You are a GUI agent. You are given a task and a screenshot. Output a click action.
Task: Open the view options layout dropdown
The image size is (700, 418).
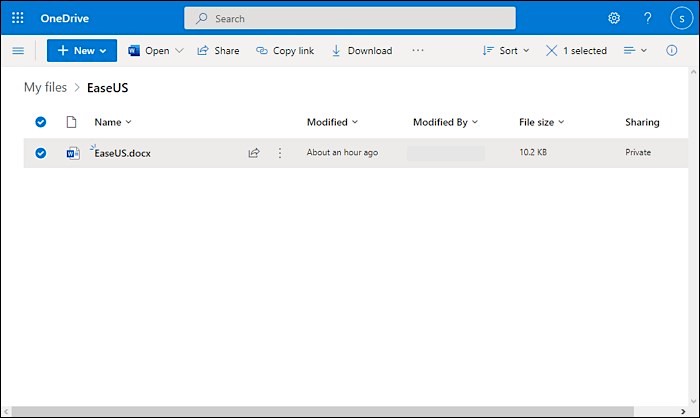pos(635,51)
